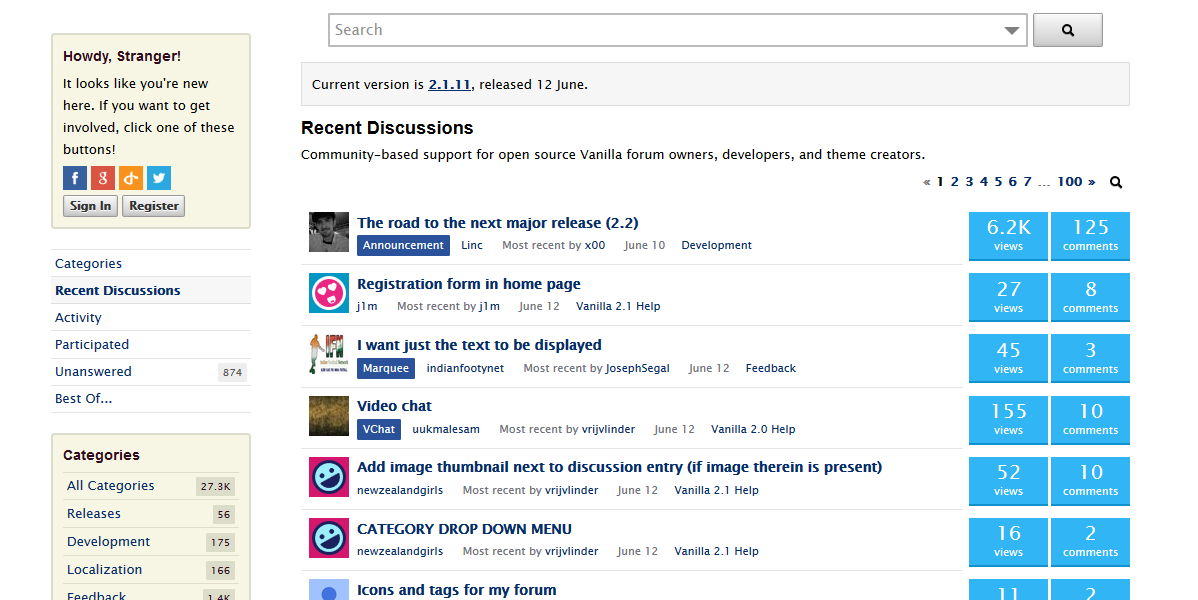
Task: Open 'I want just the text to be displayed'
Action: coord(479,345)
